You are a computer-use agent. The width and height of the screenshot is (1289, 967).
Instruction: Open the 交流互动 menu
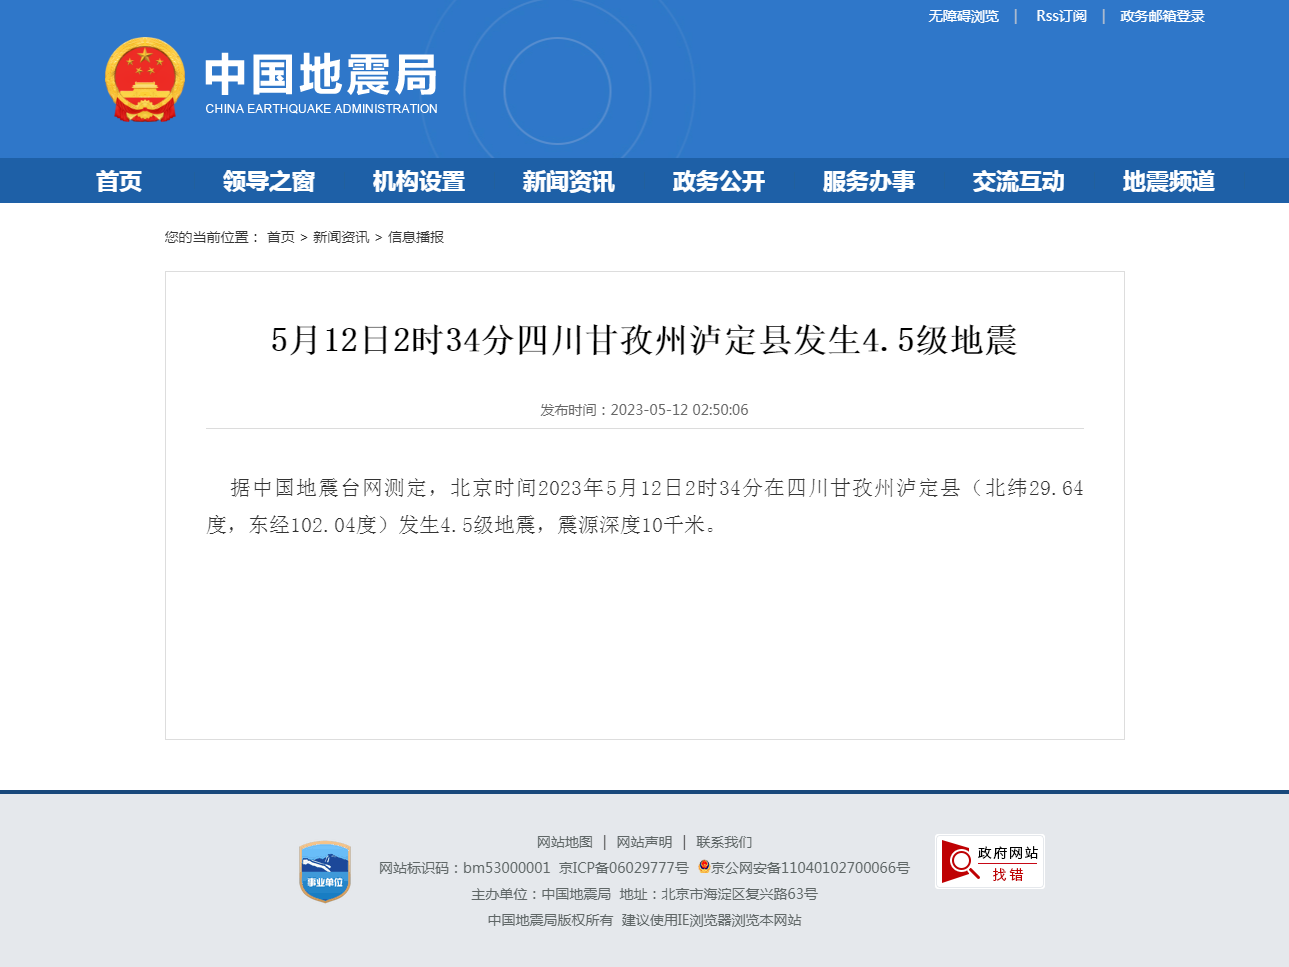[1019, 181]
